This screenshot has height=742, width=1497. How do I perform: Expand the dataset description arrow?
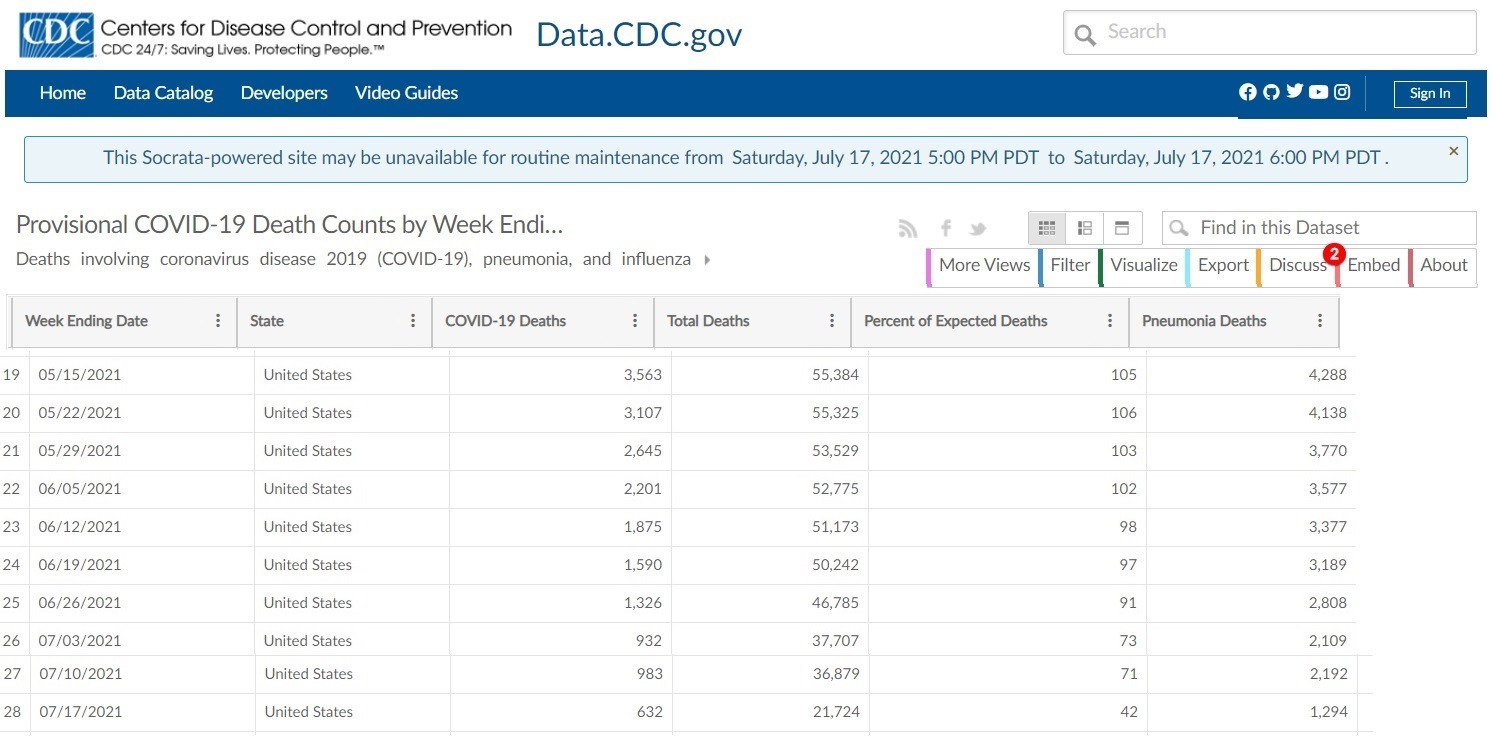[707, 260]
